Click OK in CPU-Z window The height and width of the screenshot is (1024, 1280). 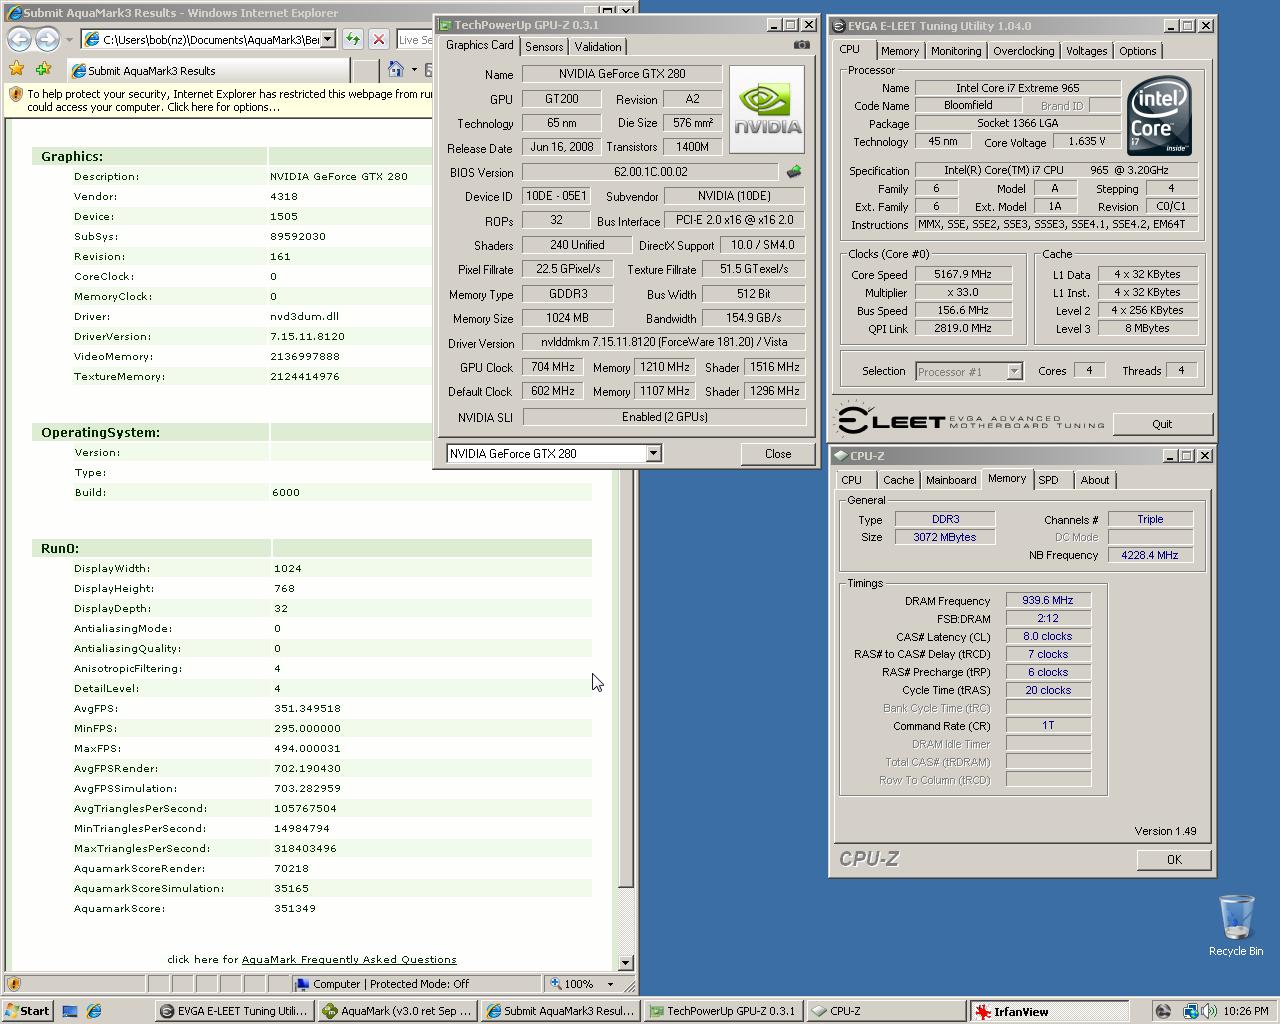coord(1174,860)
